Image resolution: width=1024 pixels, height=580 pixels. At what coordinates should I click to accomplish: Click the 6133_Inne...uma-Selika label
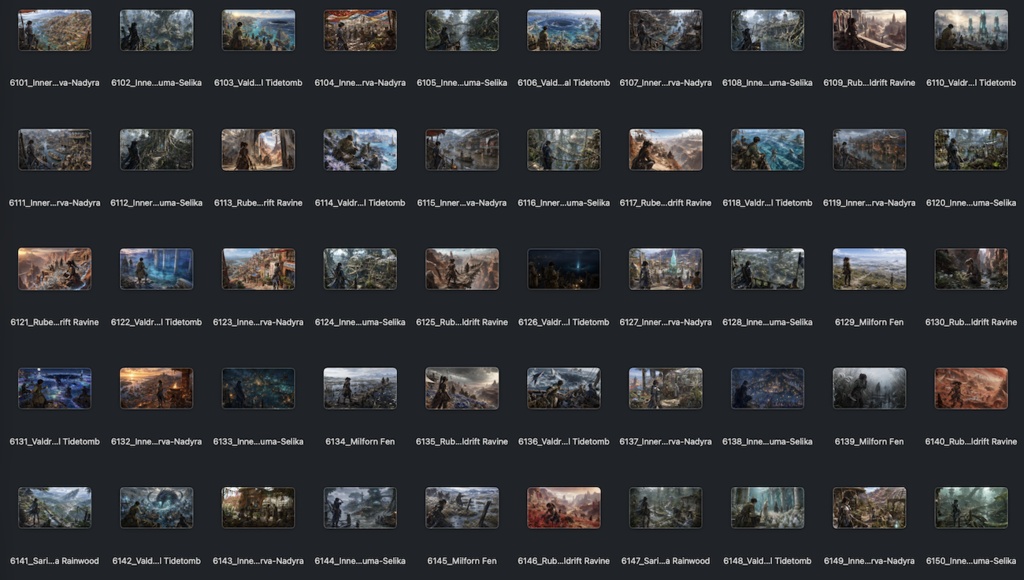pyautogui.click(x=259, y=442)
